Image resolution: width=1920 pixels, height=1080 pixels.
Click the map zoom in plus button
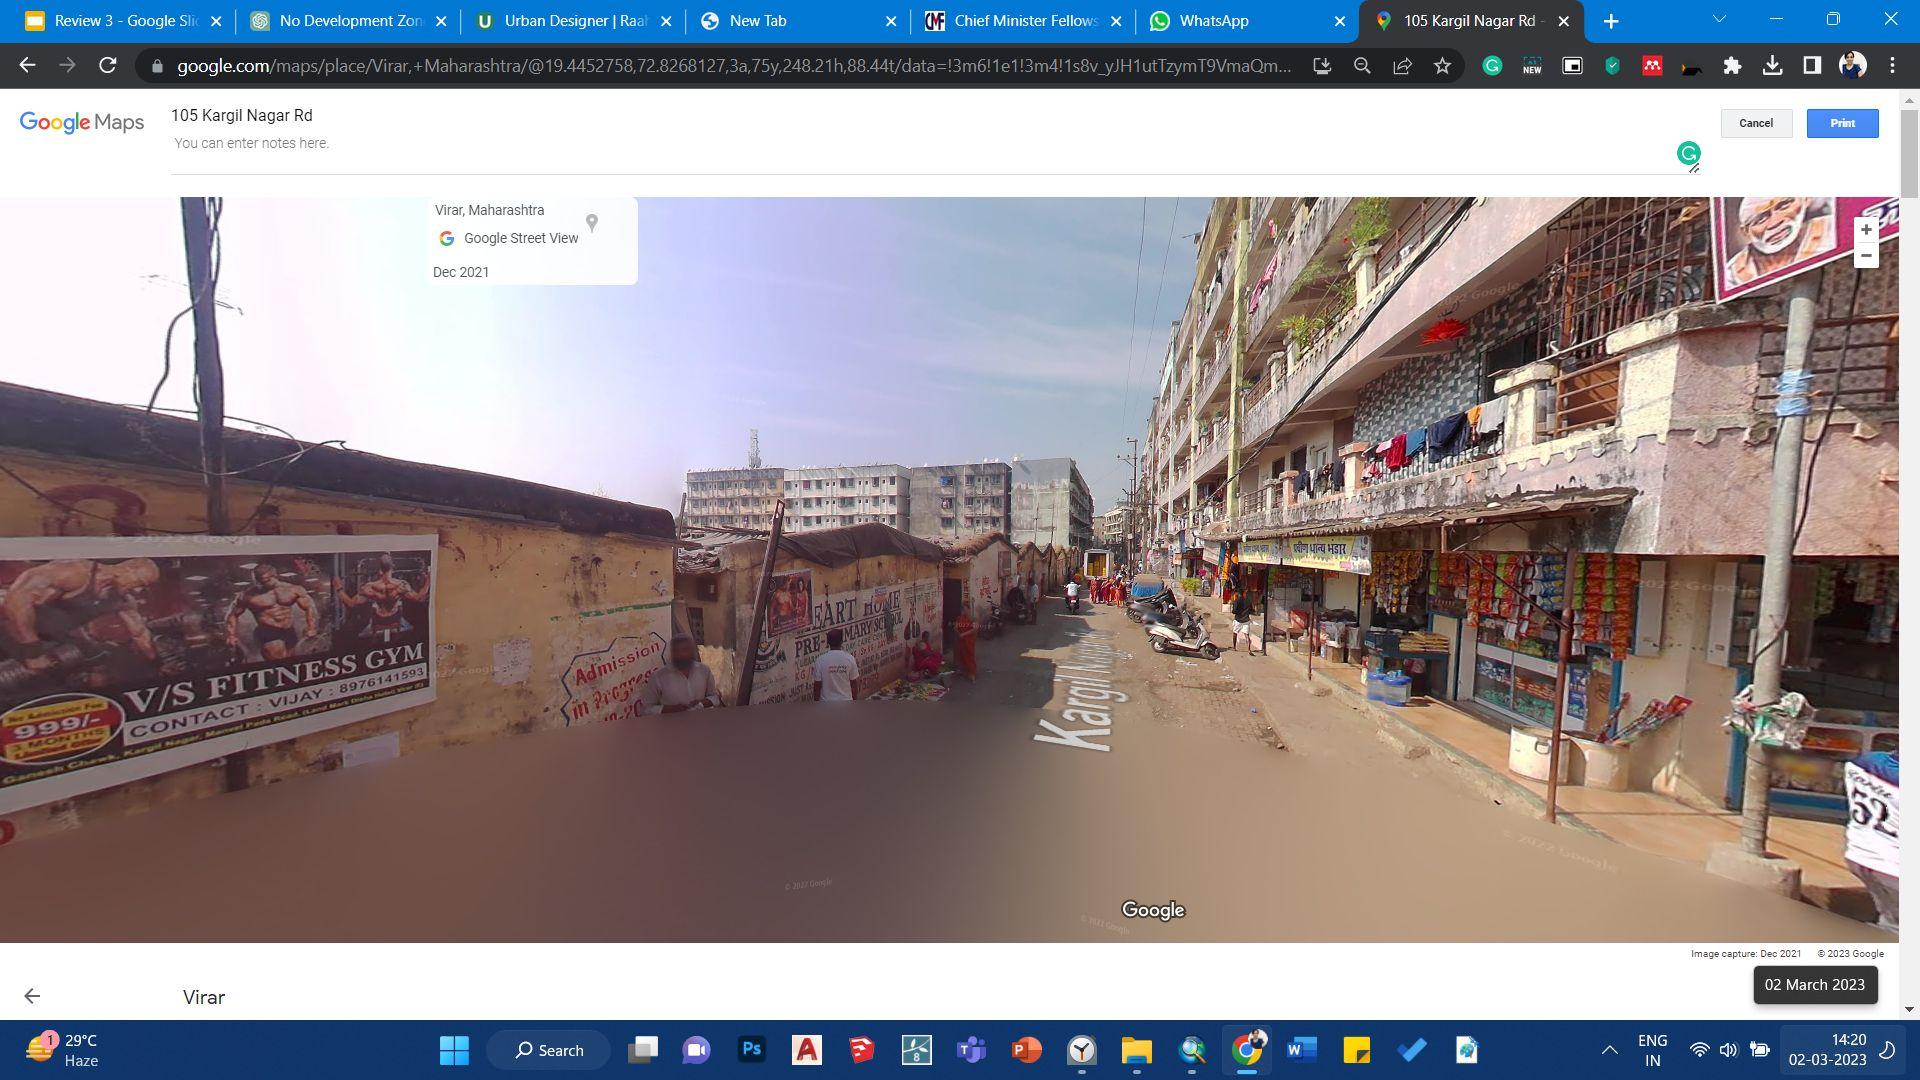[x=1865, y=230]
